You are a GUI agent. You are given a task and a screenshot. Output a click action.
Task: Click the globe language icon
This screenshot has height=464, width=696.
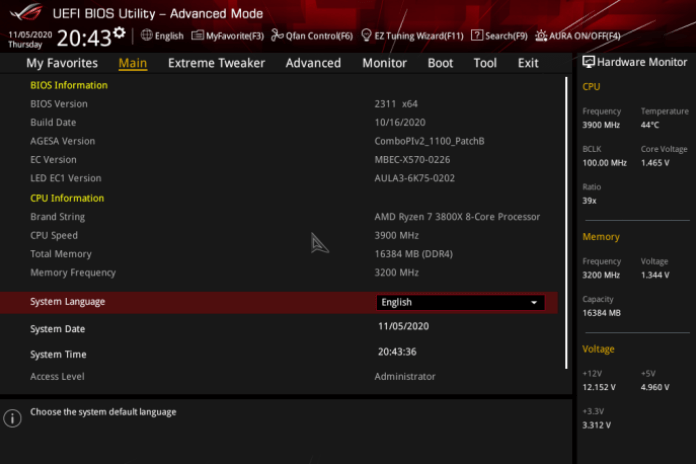click(146, 35)
